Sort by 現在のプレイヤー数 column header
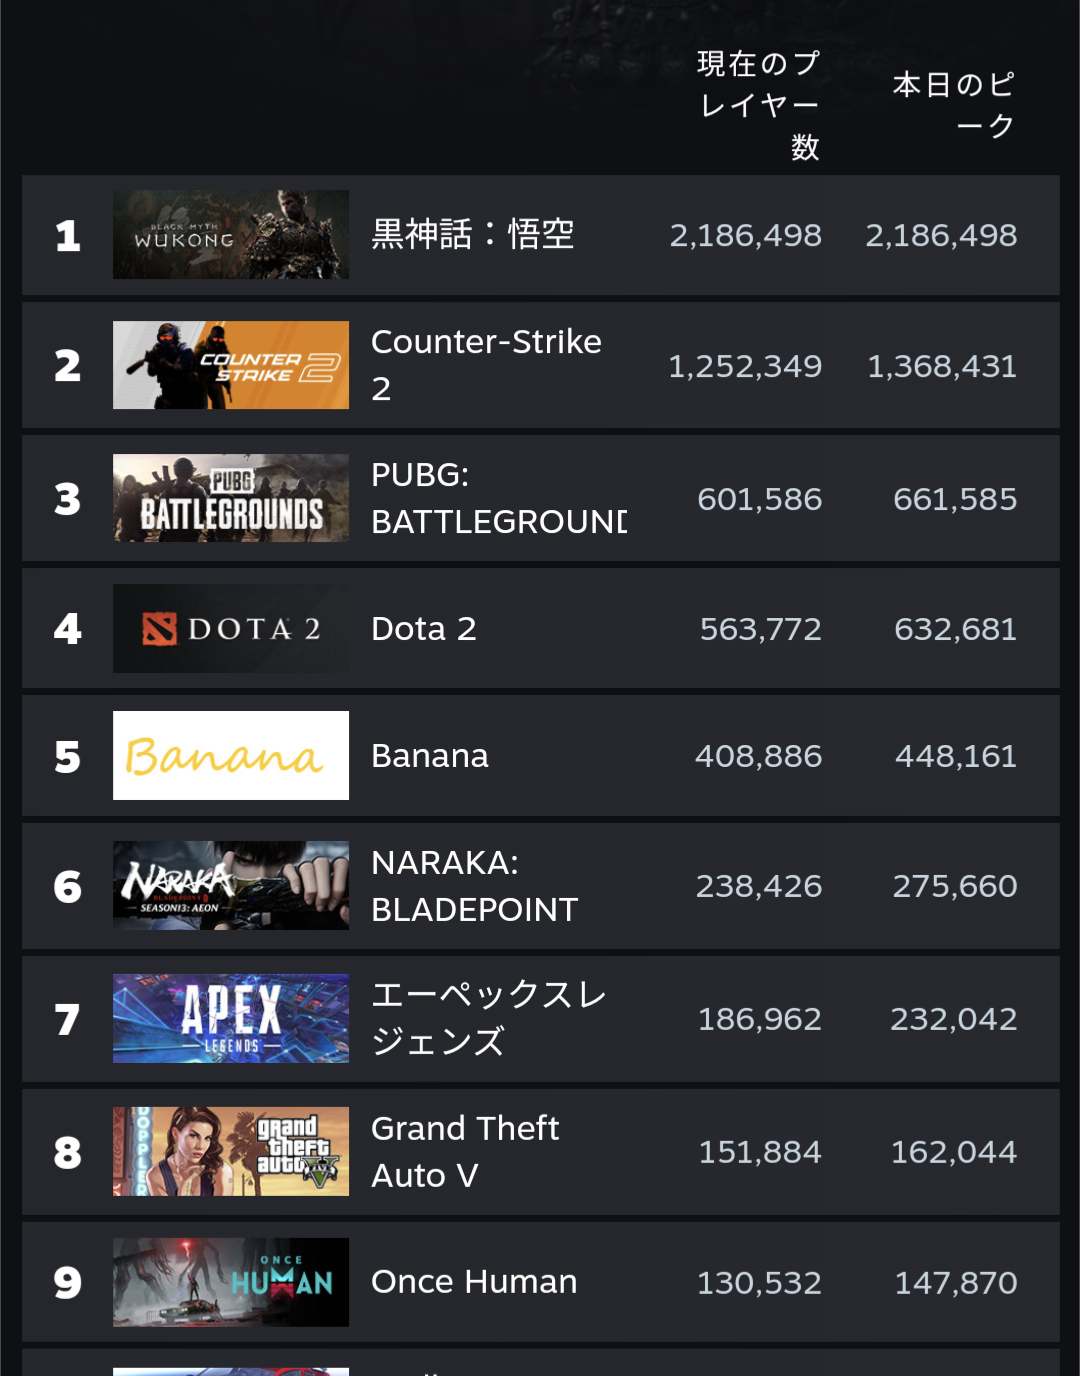1080x1376 pixels. click(x=759, y=105)
